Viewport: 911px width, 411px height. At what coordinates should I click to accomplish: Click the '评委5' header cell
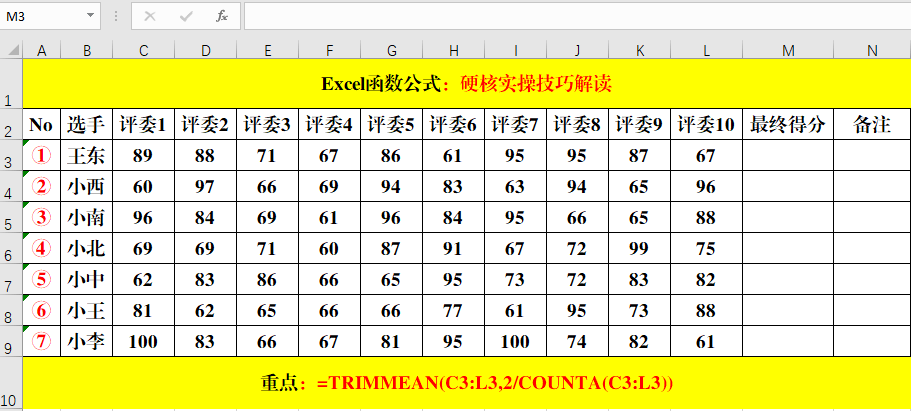(392, 124)
